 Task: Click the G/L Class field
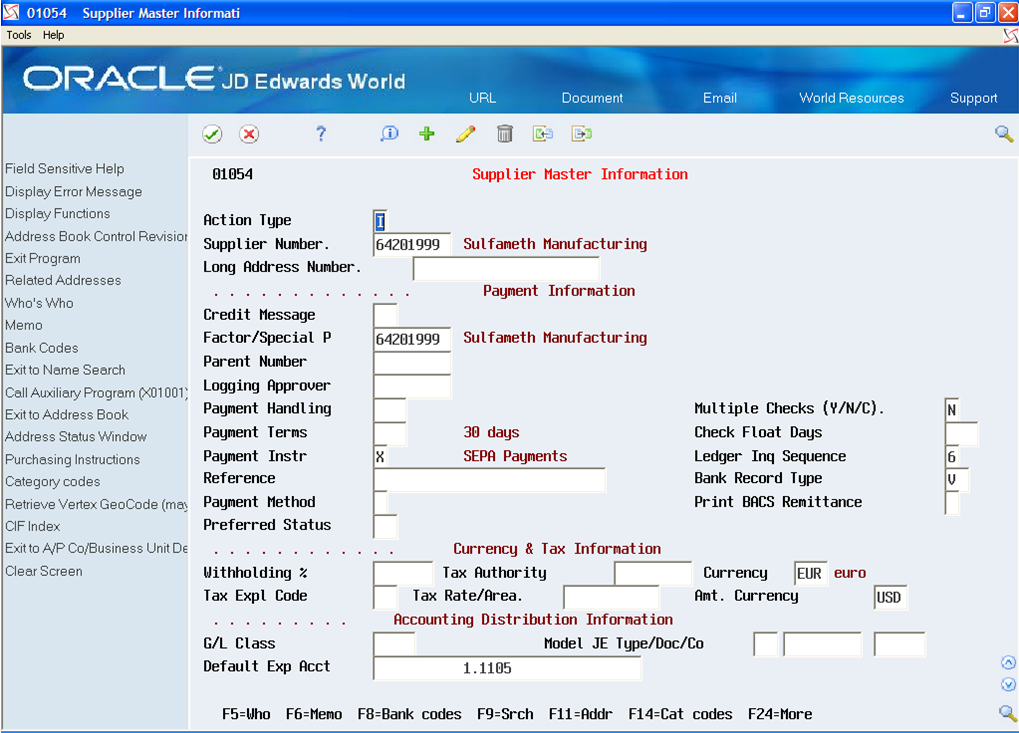(394, 644)
